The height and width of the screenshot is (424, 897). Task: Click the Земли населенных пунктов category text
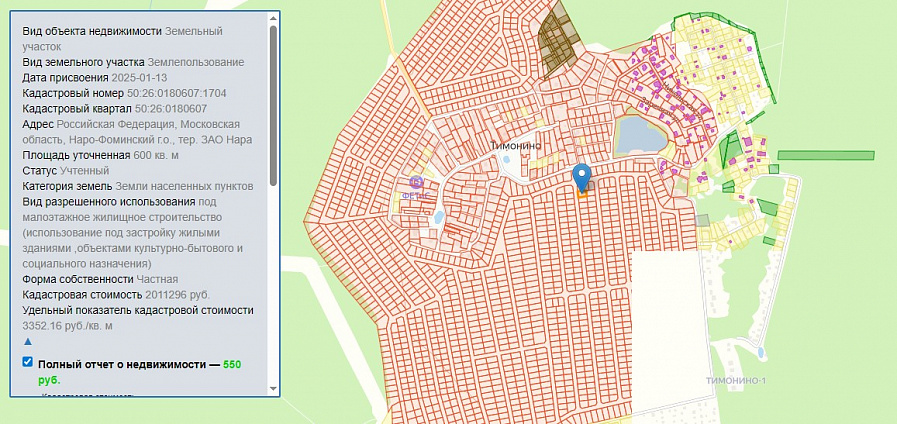[x=184, y=186]
